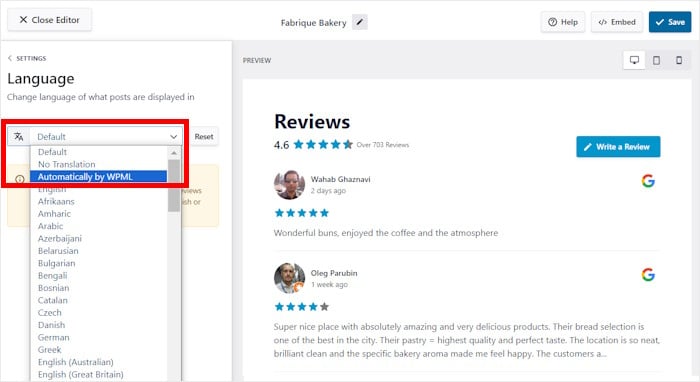Screen dimensions: 700x382
Task: Select Default from the language list
Action: pos(99,152)
